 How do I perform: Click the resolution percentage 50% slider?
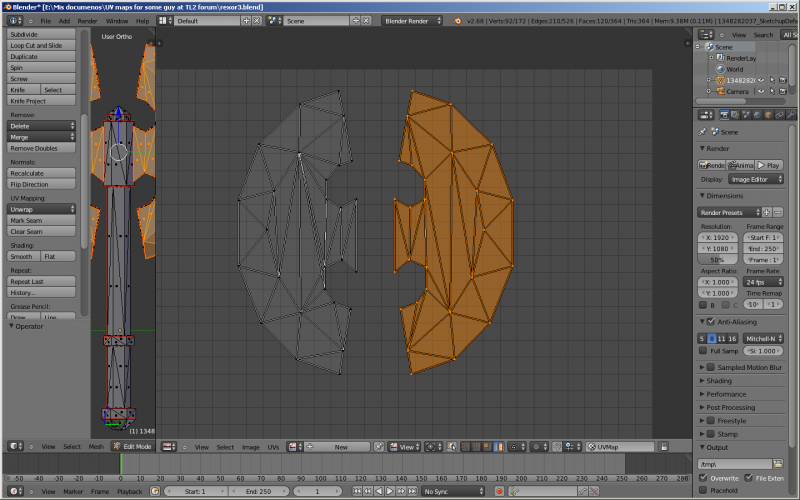point(717,259)
